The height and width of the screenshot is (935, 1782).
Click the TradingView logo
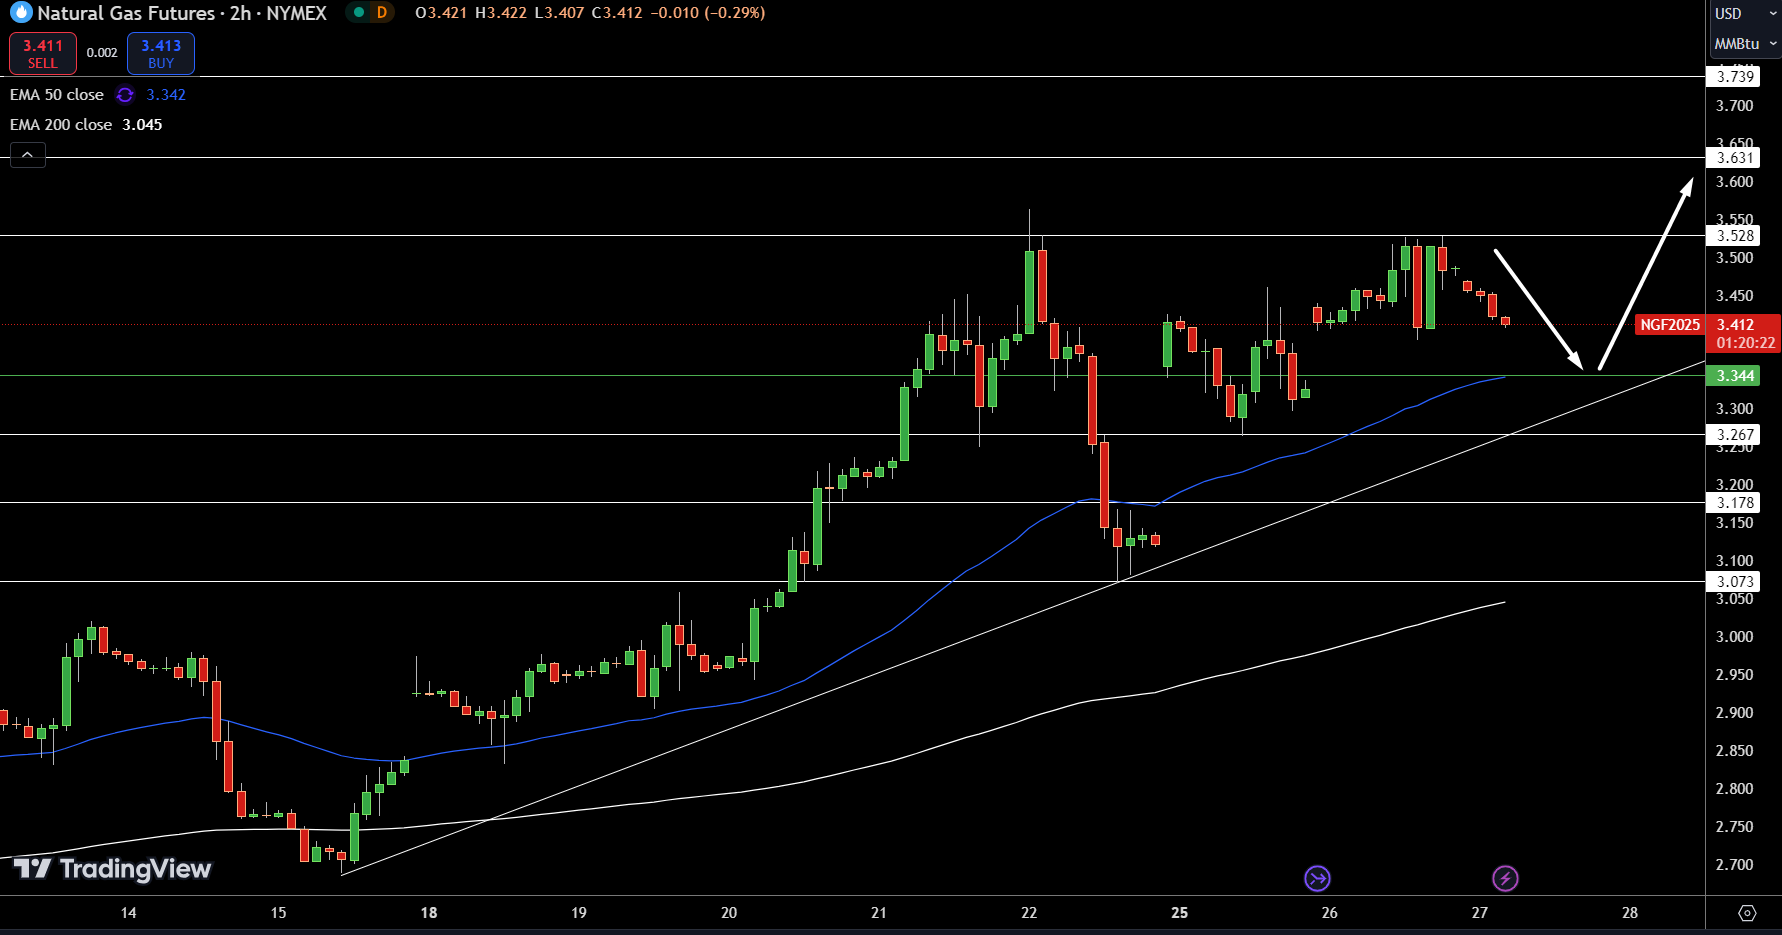[112, 869]
